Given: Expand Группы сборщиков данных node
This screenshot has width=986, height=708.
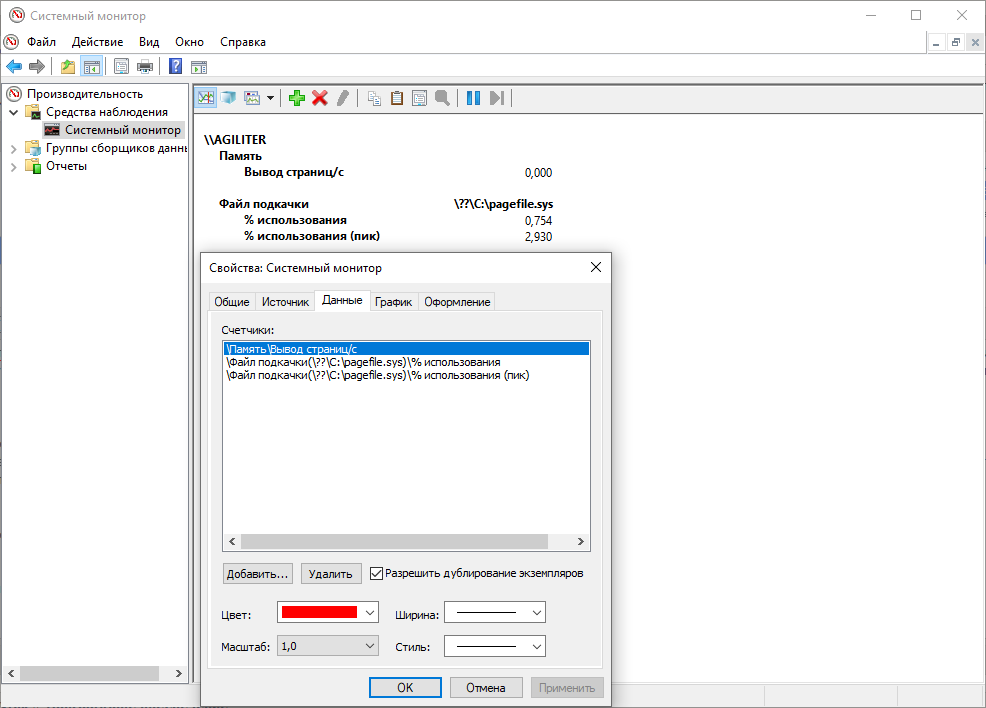Looking at the screenshot, I should click(14, 149).
